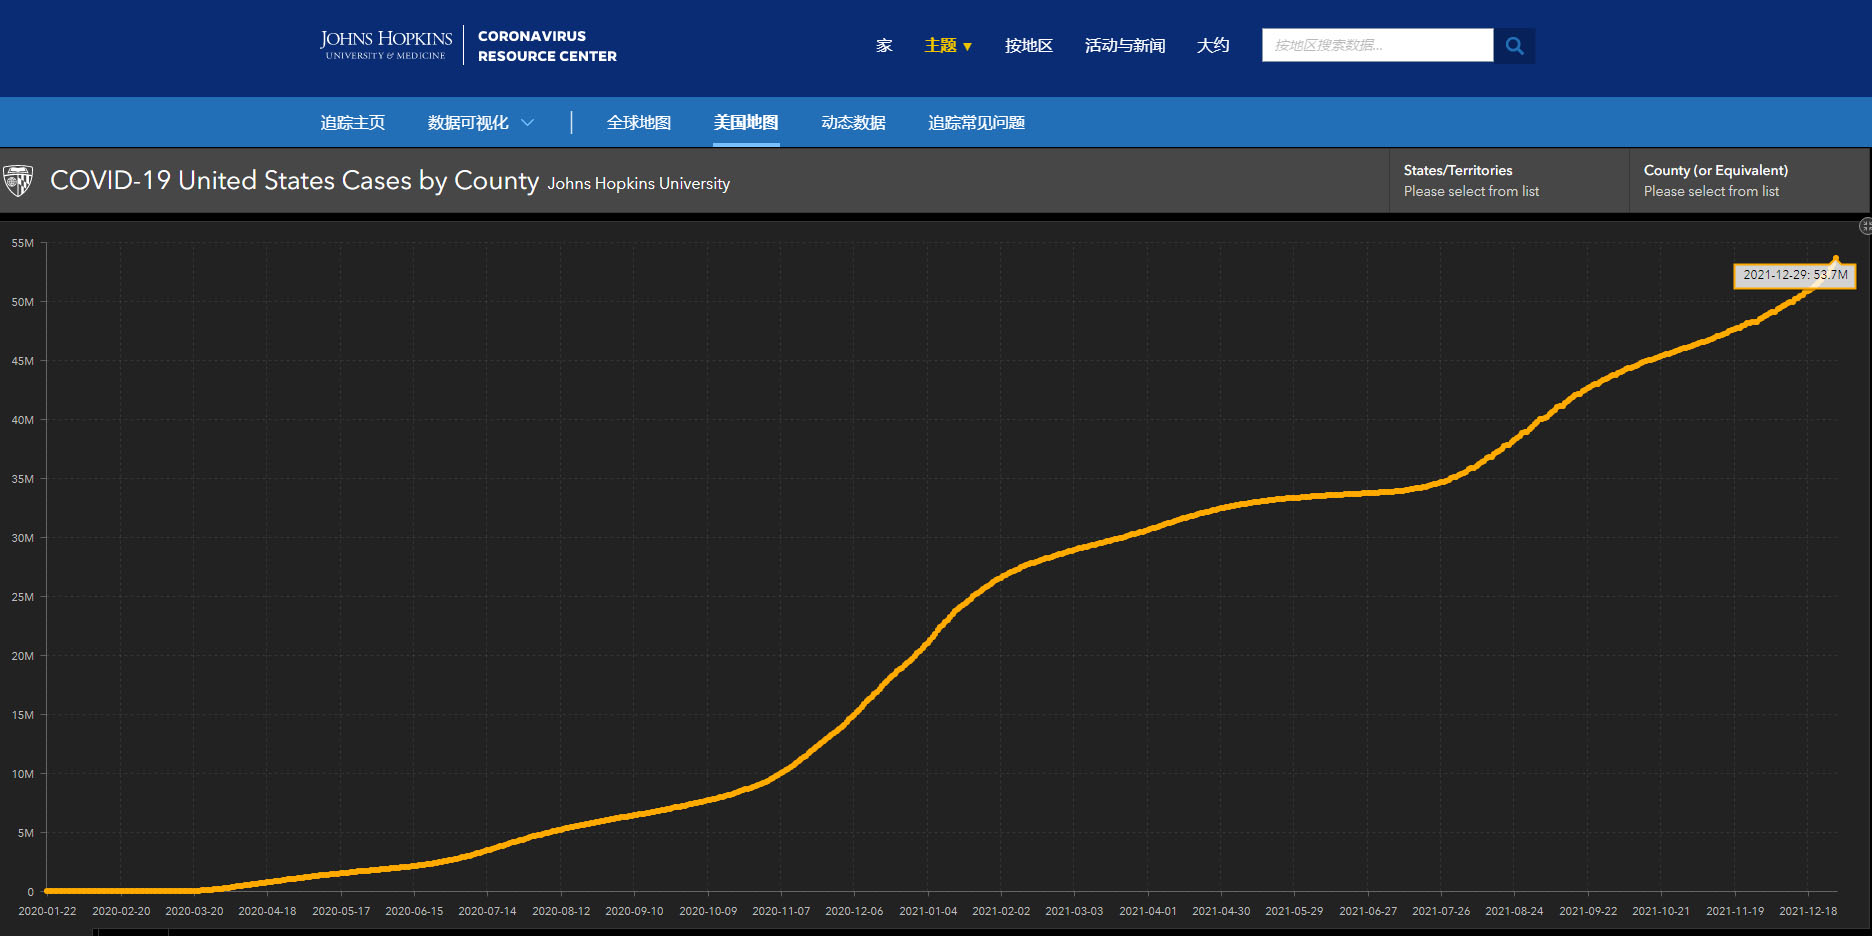
Task: Open the 大约 about link
Action: tap(1212, 46)
